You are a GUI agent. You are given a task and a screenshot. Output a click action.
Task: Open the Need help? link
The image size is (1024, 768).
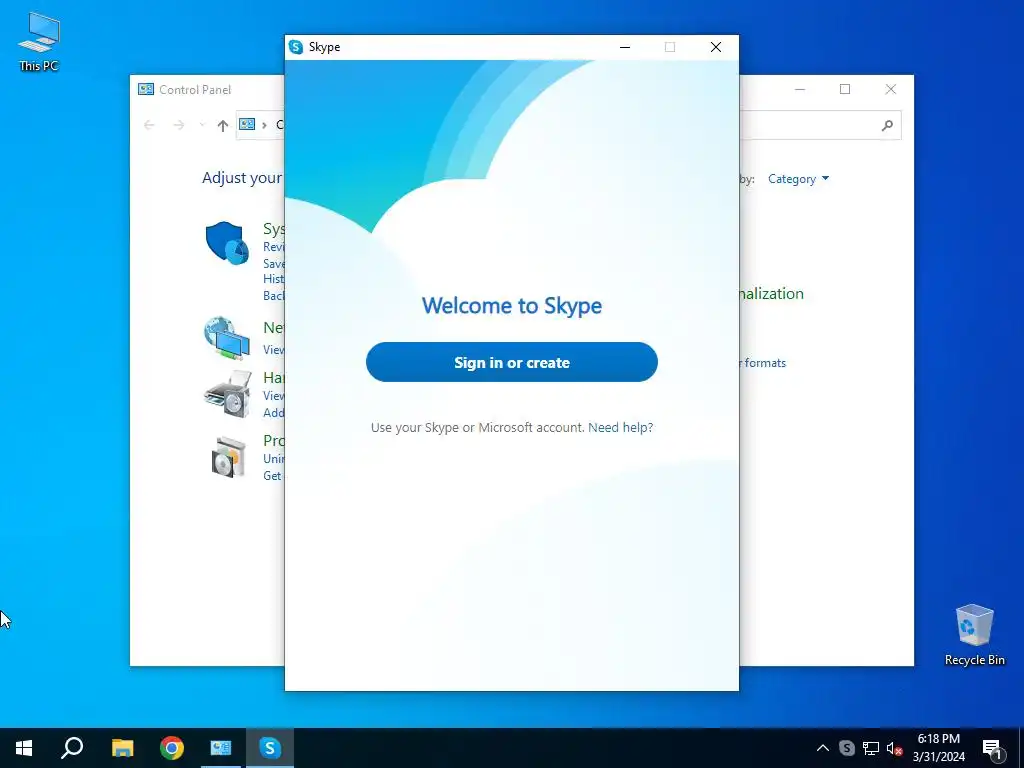tap(620, 427)
